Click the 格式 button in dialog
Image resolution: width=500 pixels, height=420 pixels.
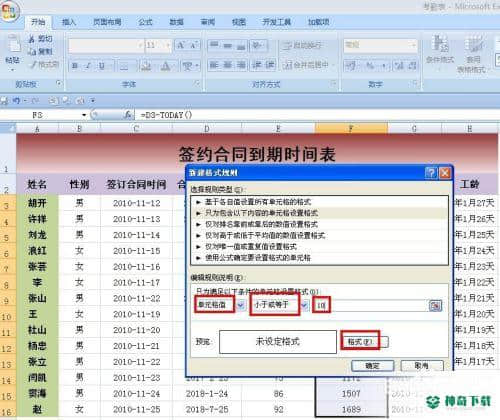(x=360, y=342)
